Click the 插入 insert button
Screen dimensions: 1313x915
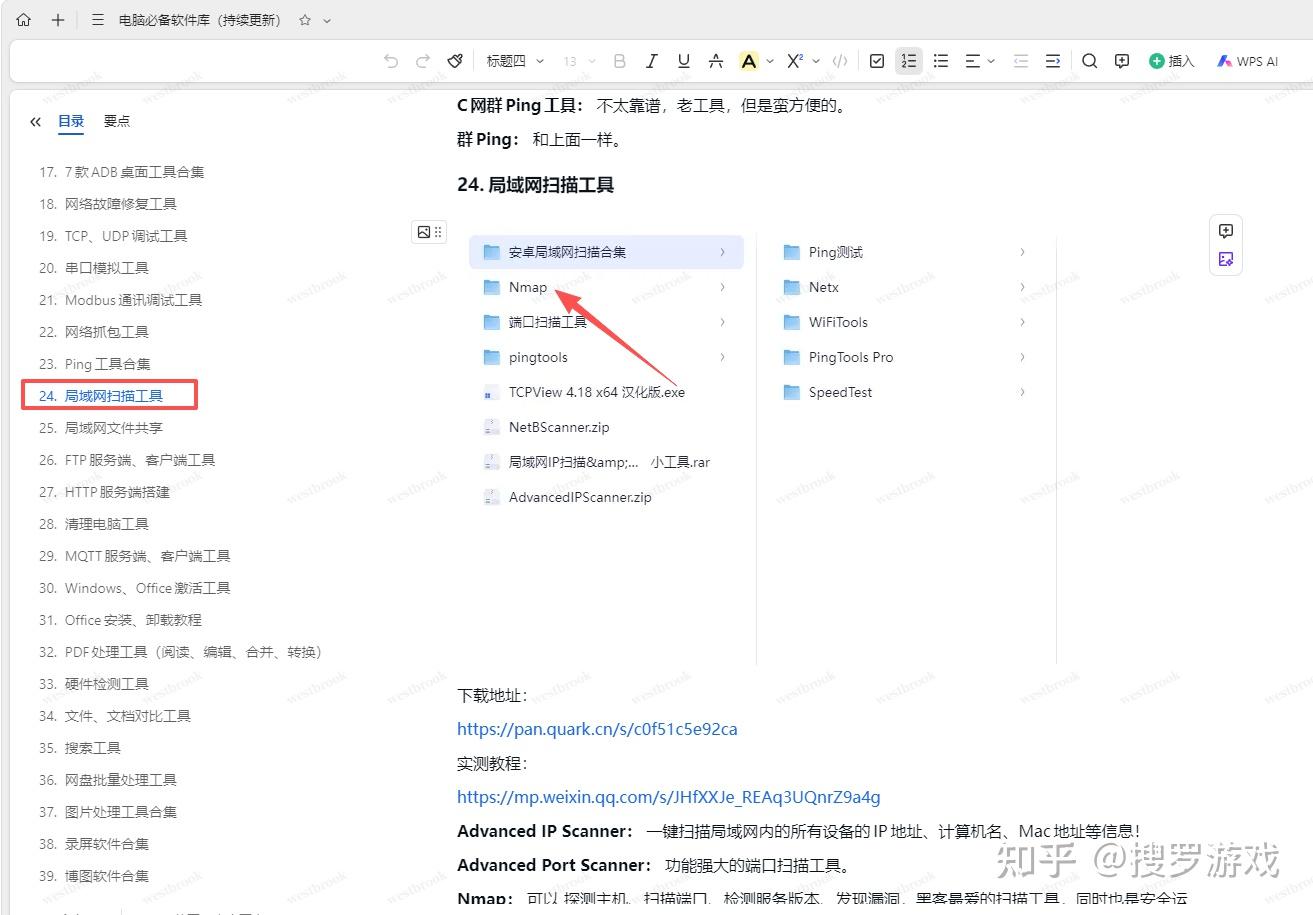[1172, 61]
